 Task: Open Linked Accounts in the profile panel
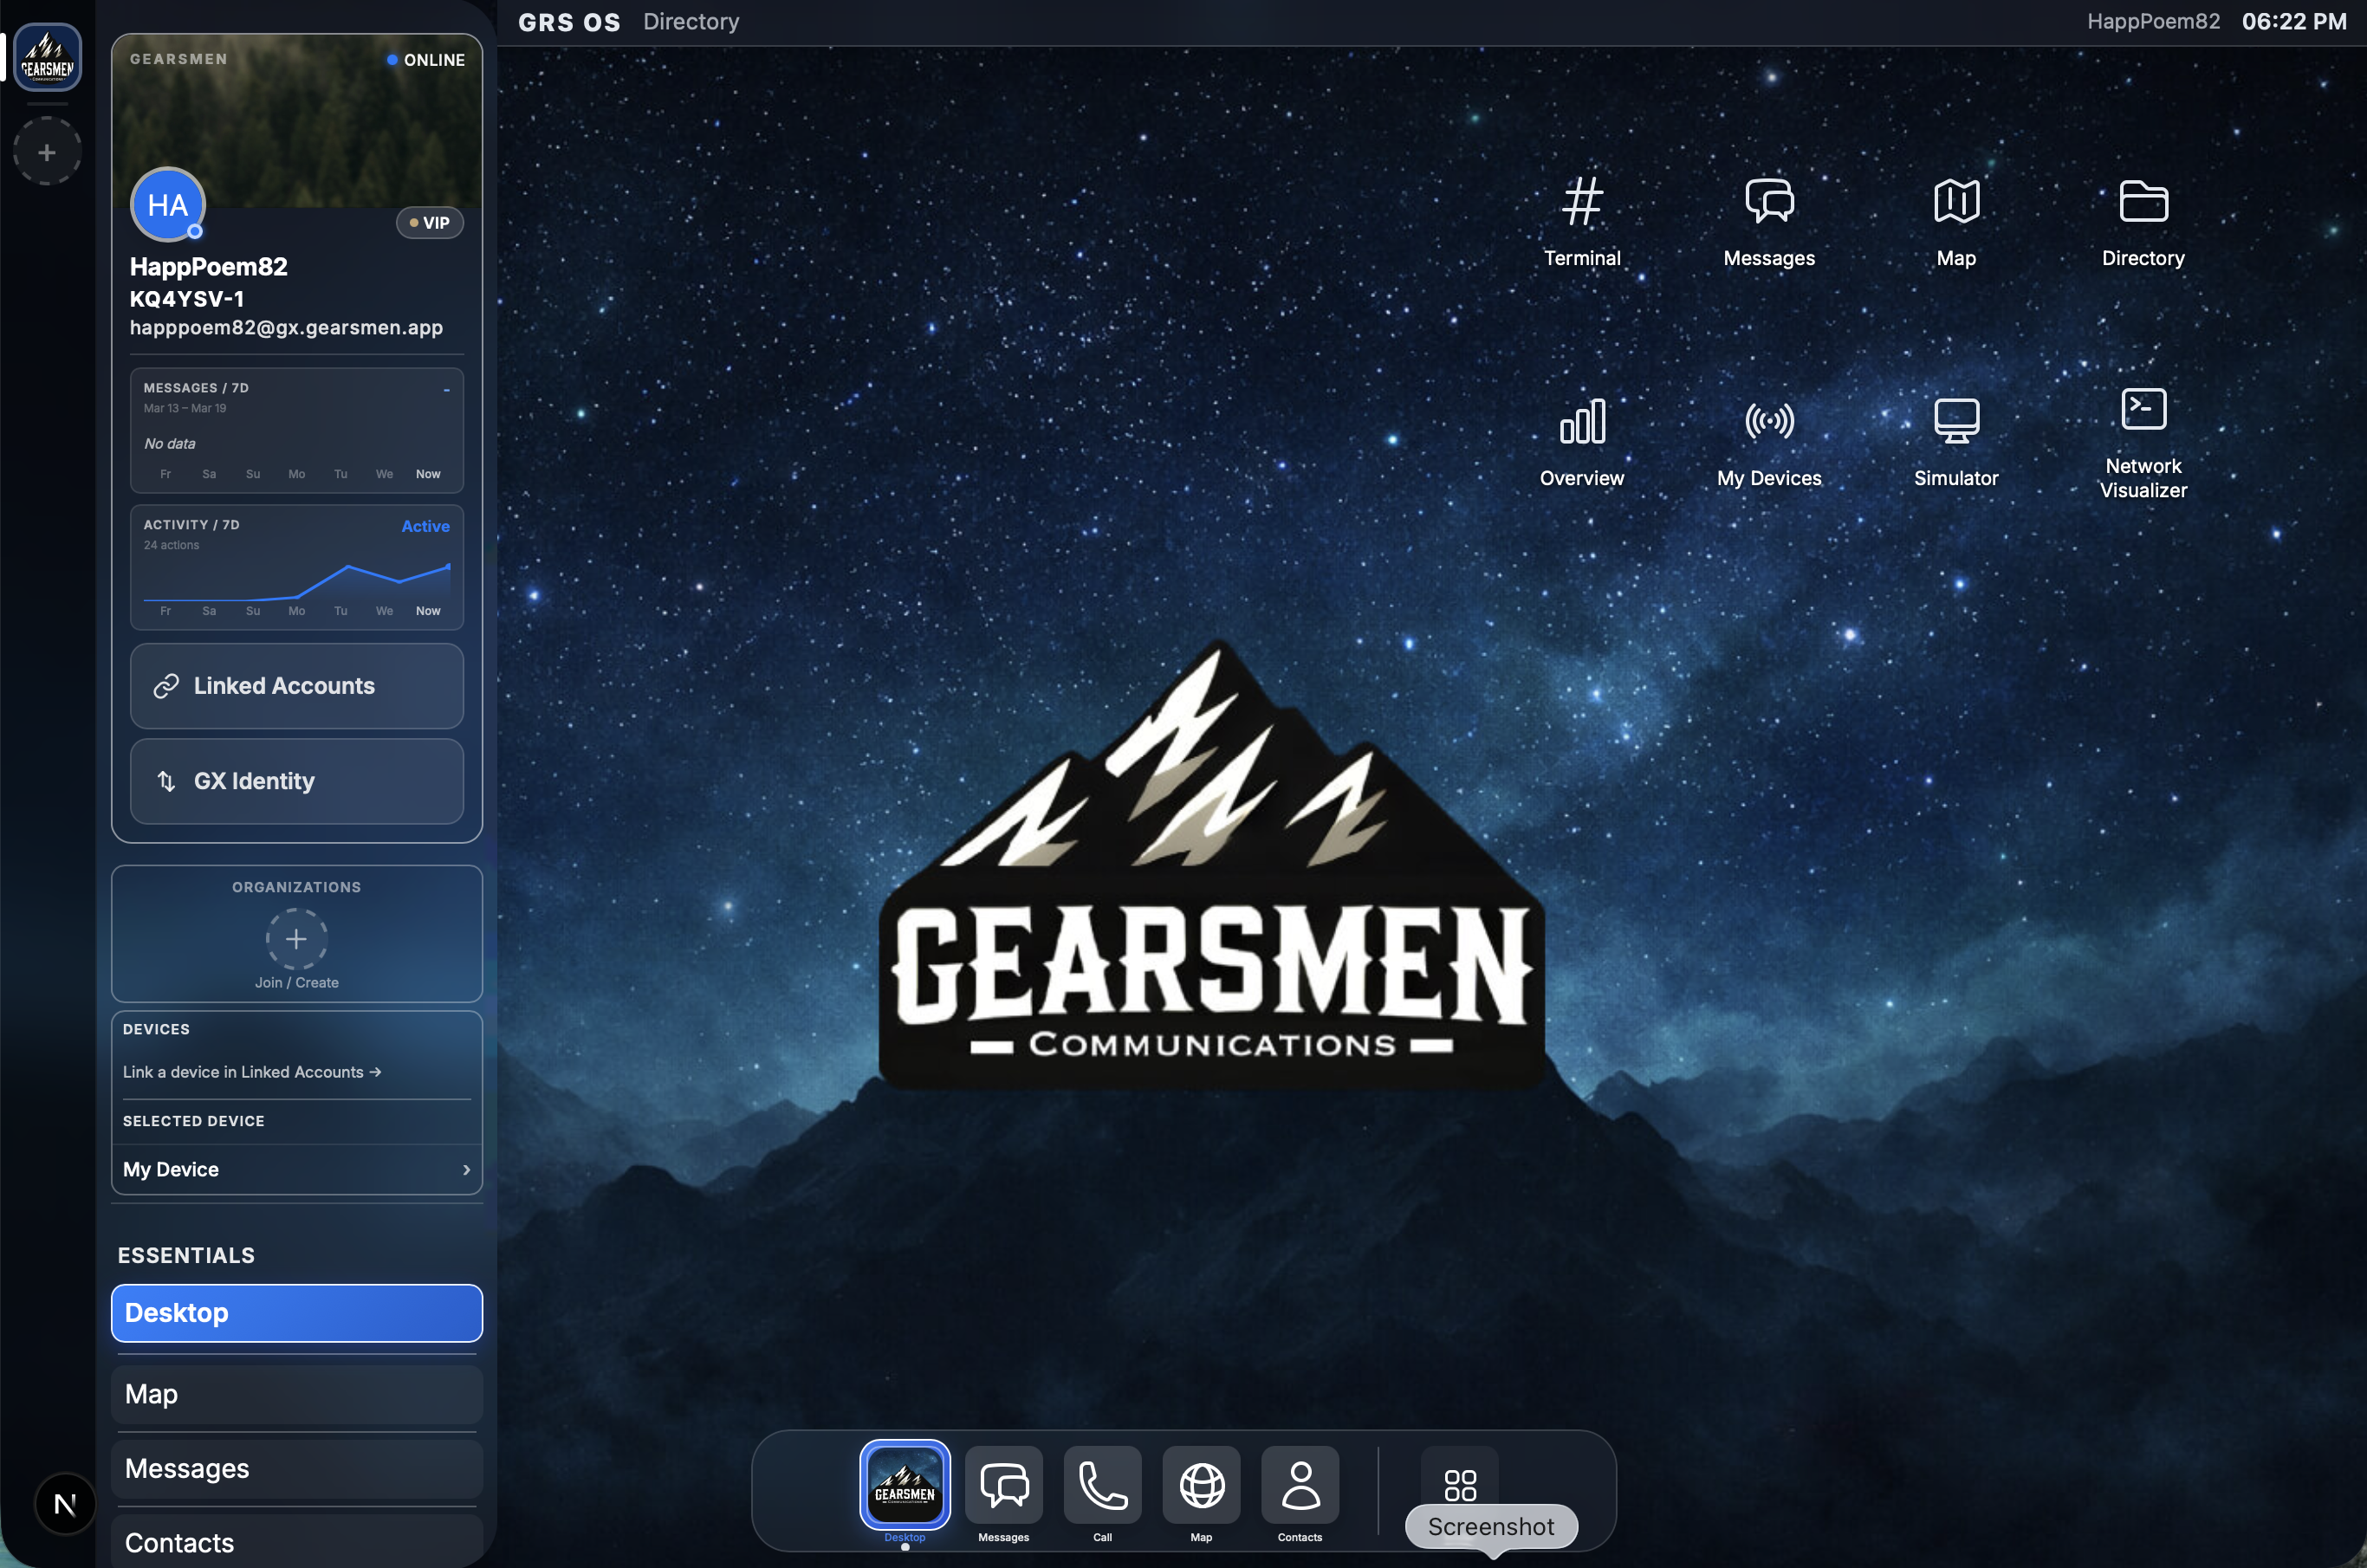(296, 686)
